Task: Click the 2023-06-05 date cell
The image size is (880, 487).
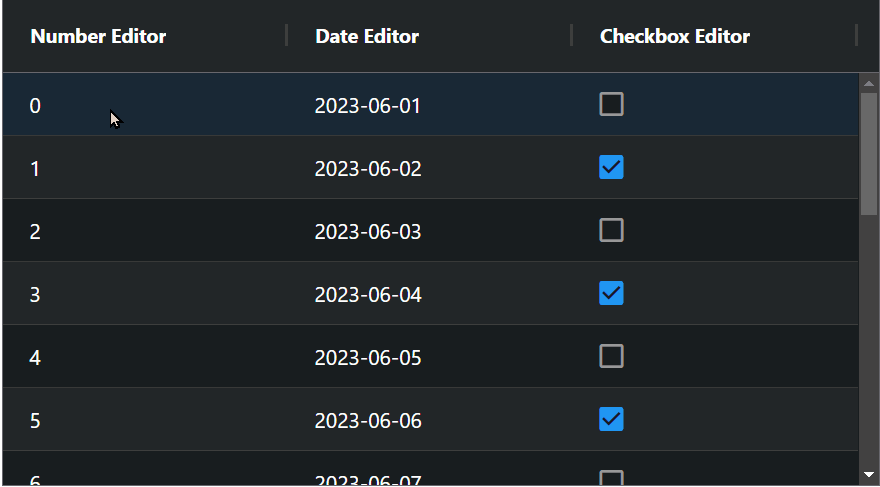Action: coord(368,357)
